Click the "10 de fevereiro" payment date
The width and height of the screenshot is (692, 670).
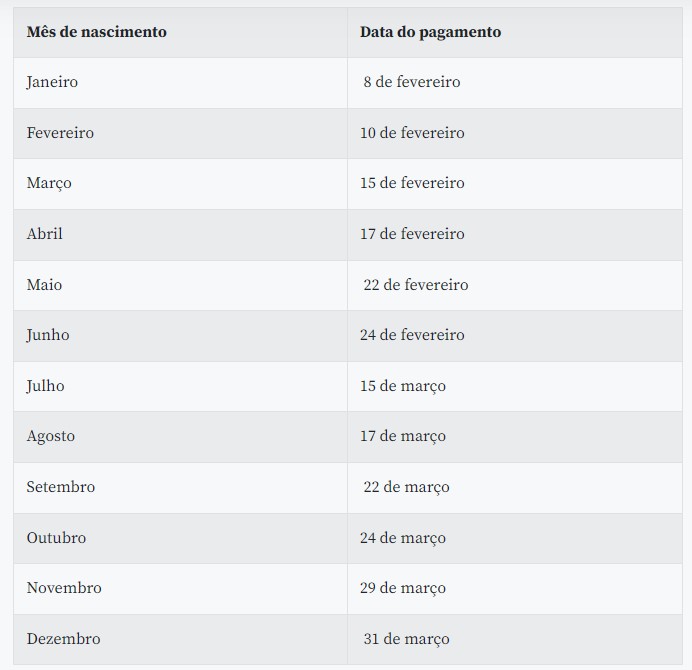[412, 133]
